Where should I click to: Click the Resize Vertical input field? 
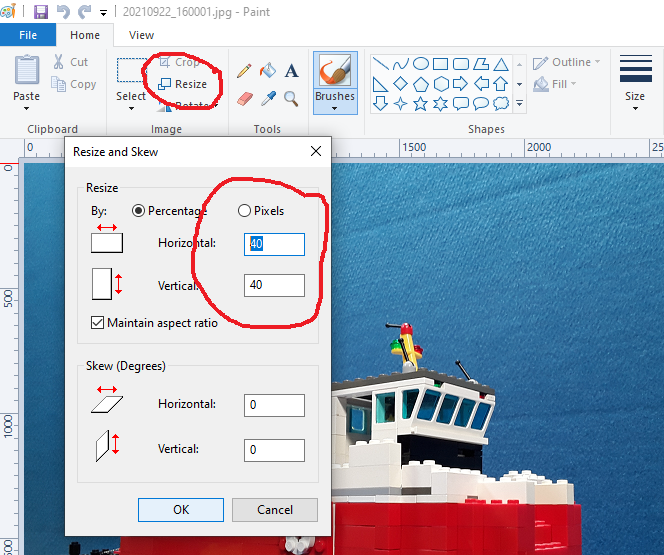(274, 286)
